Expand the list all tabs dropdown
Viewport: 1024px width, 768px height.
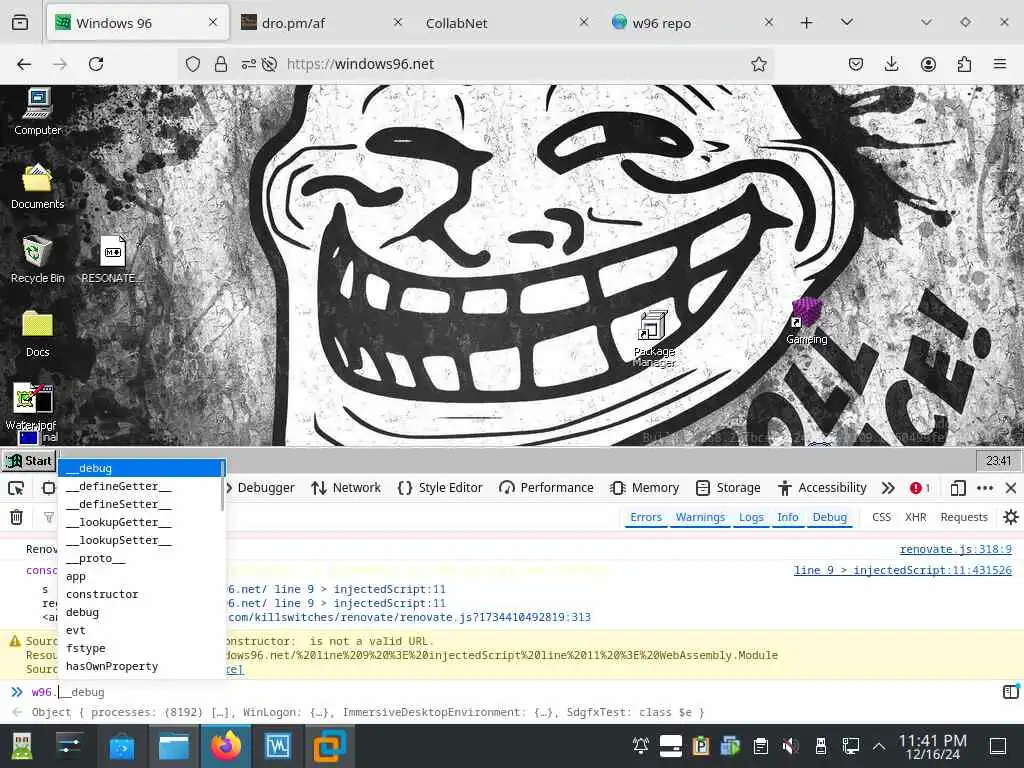click(x=847, y=23)
